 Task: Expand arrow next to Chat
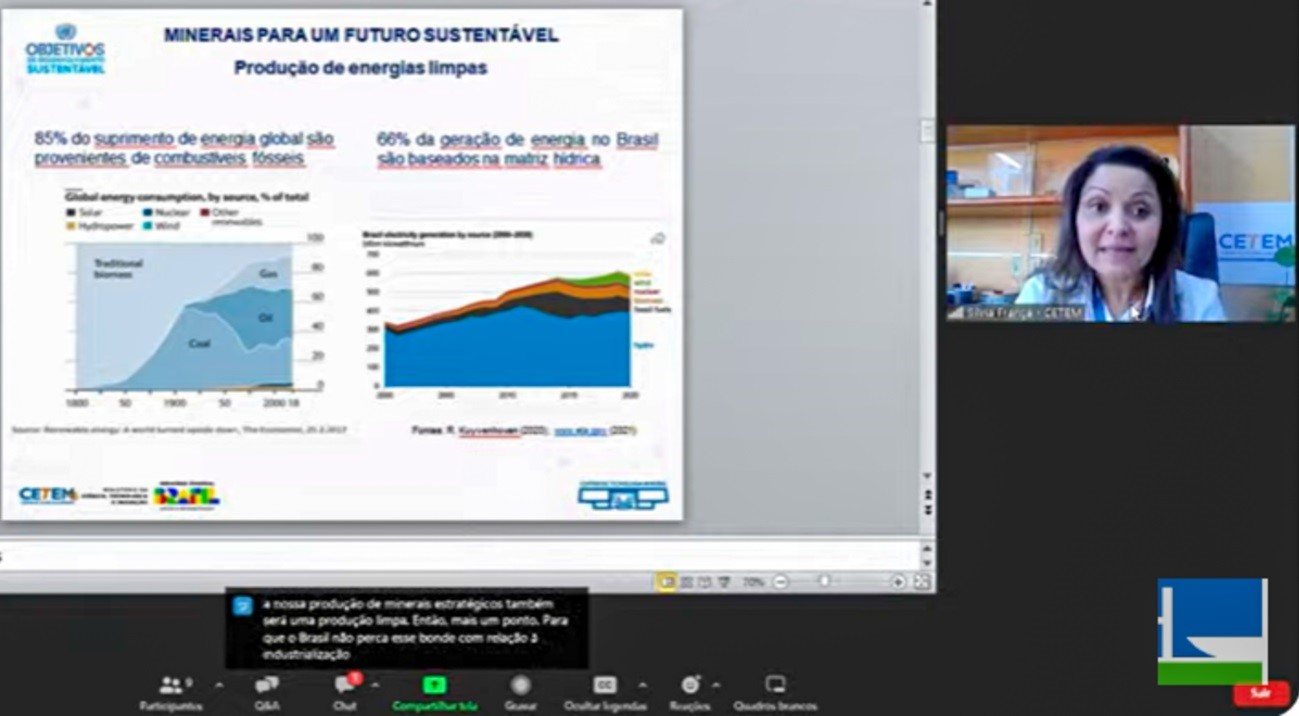[x=375, y=685]
